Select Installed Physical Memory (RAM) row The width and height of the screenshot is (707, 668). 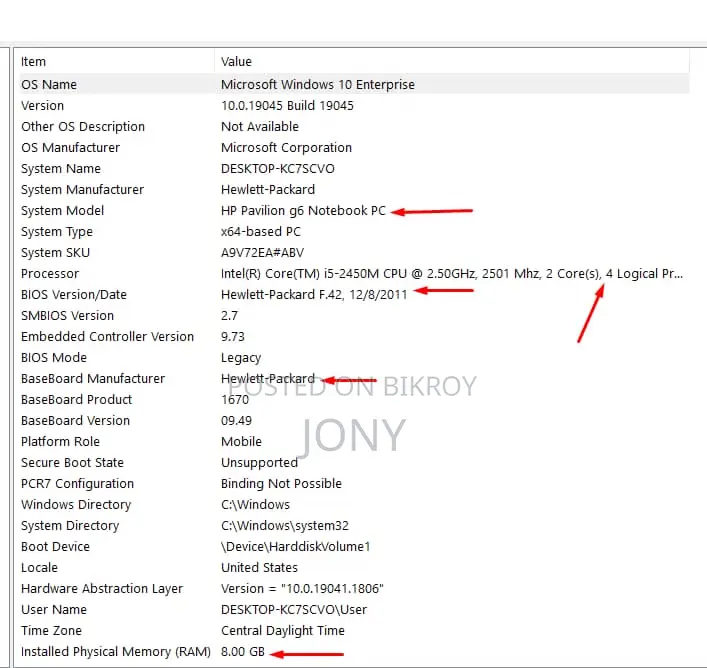click(116, 652)
